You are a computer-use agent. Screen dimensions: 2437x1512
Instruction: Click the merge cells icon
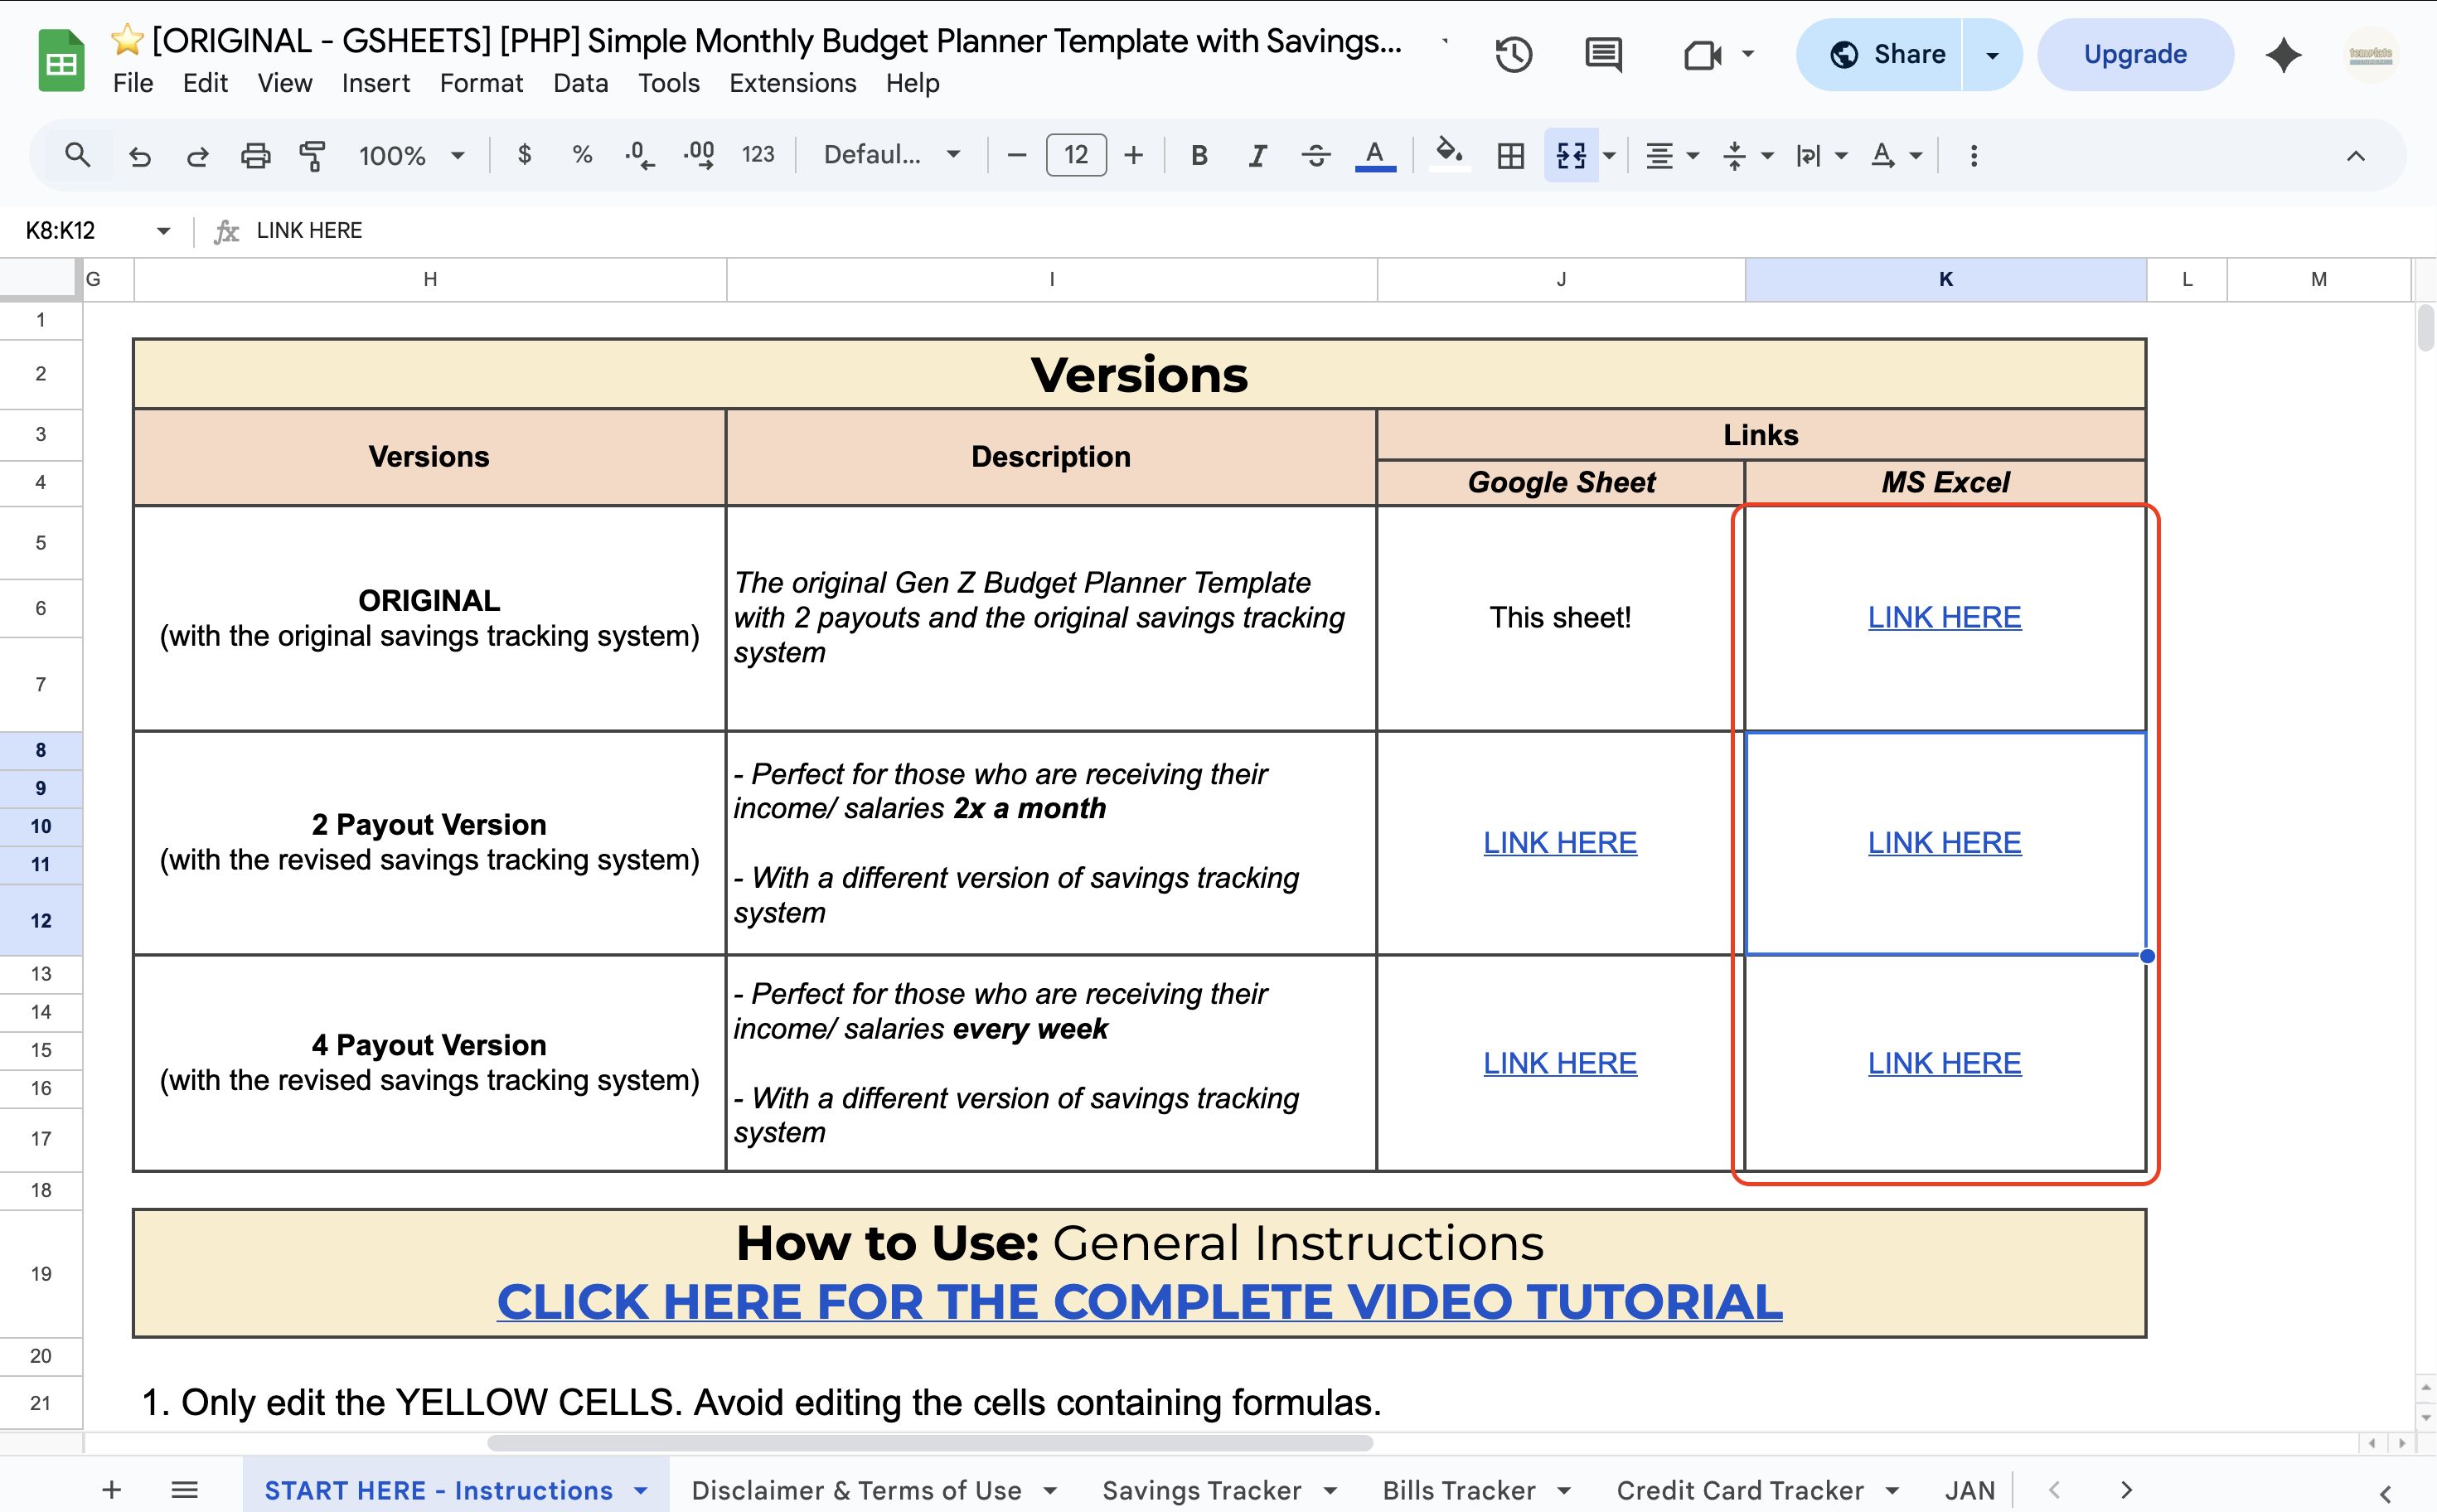(1570, 155)
